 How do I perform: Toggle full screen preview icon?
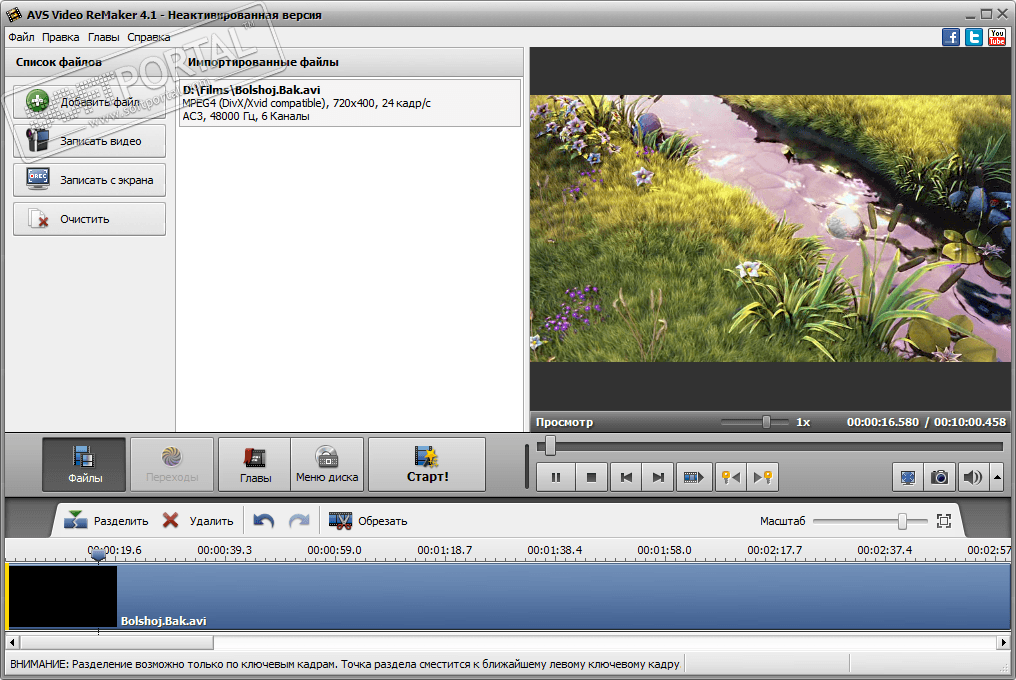(908, 478)
